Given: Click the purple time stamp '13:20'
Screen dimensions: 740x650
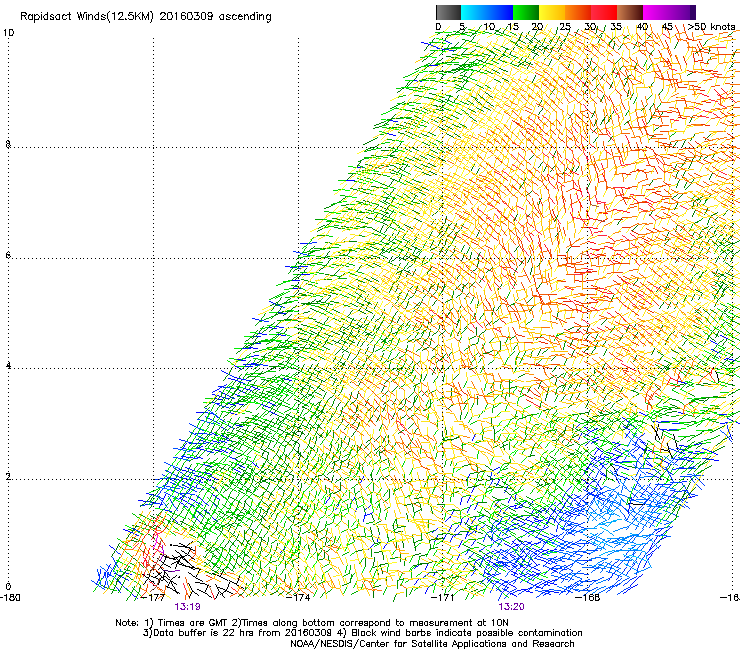Looking at the screenshot, I should pyautogui.click(x=512, y=607).
